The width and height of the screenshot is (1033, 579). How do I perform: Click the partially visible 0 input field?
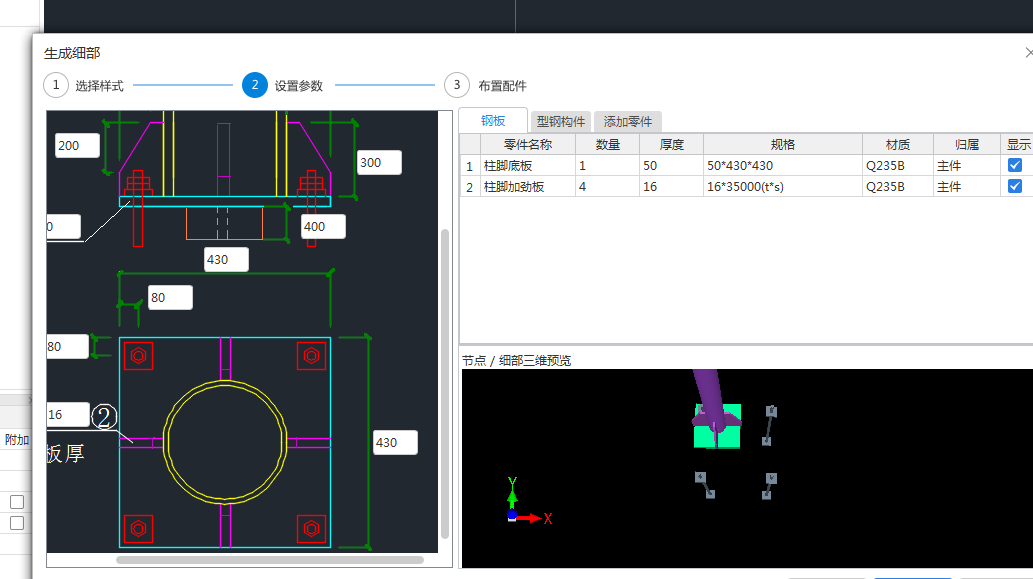[63, 227]
